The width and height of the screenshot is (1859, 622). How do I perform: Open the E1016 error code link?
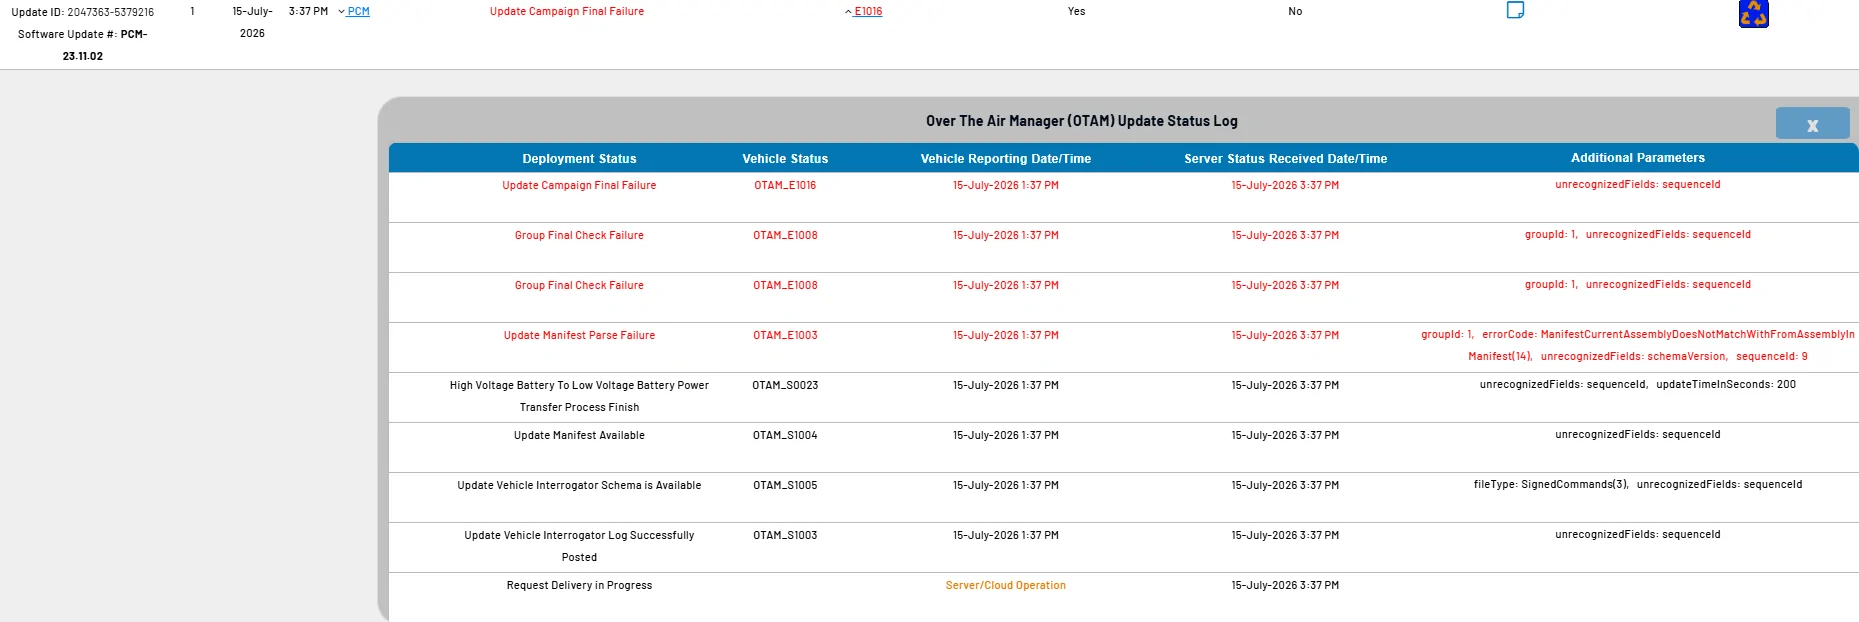click(868, 12)
